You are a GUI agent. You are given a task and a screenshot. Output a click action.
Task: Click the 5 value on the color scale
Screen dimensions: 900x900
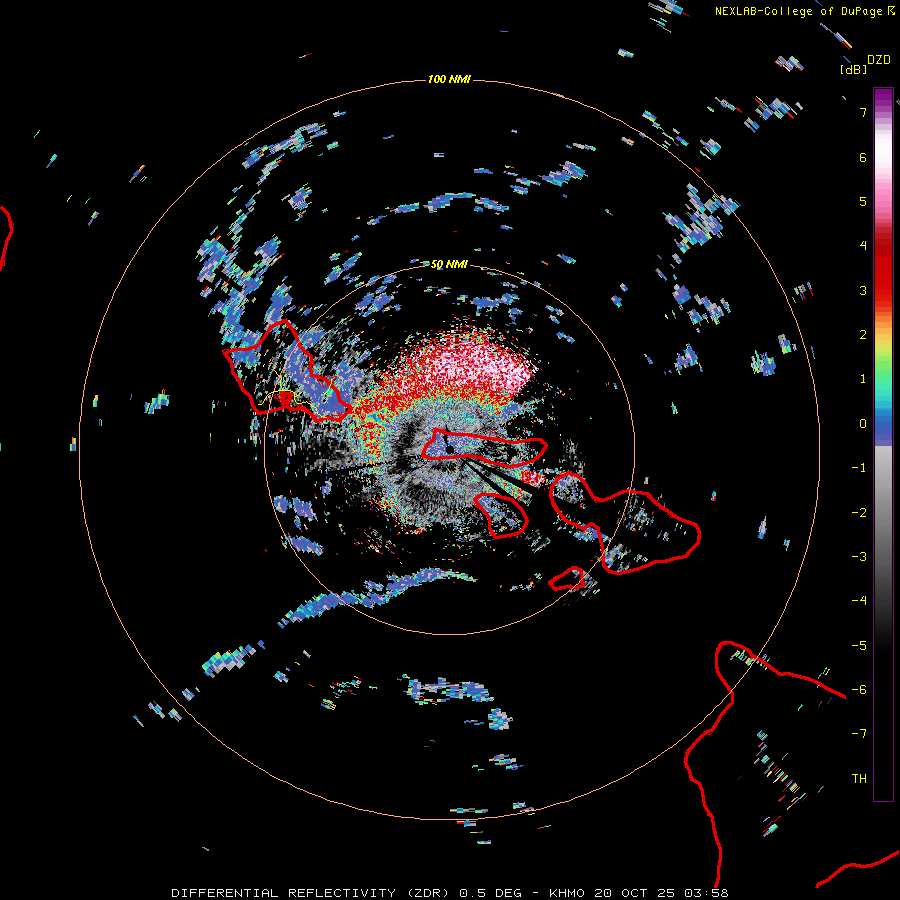(x=863, y=201)
